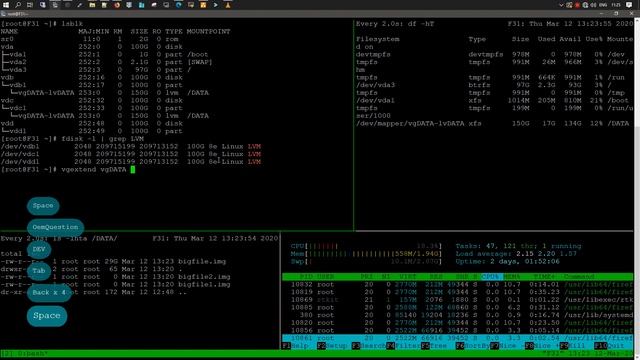The width and height of the screenshot is (640, 360).
Task: Select htop process row with PID 10832
Action: (x=458, y=284)
